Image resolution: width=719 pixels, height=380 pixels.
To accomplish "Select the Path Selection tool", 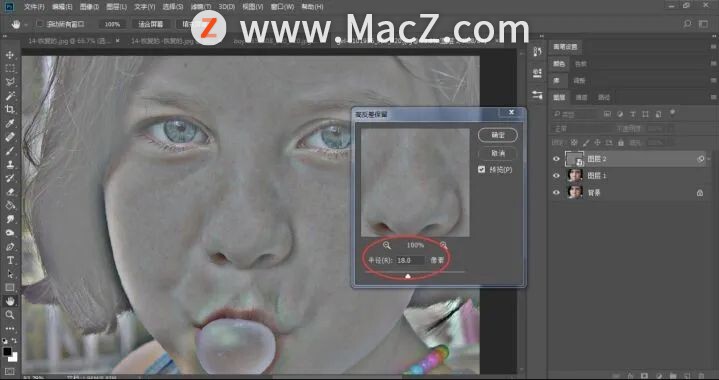I will 10,274.
